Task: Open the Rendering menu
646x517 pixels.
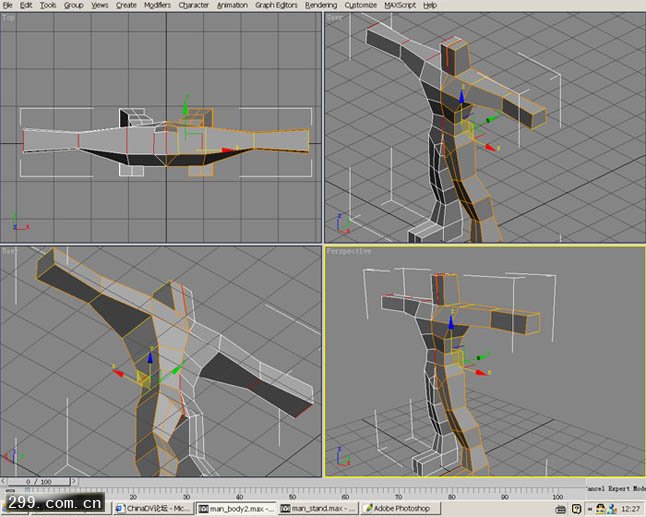Action: (321, 5)
